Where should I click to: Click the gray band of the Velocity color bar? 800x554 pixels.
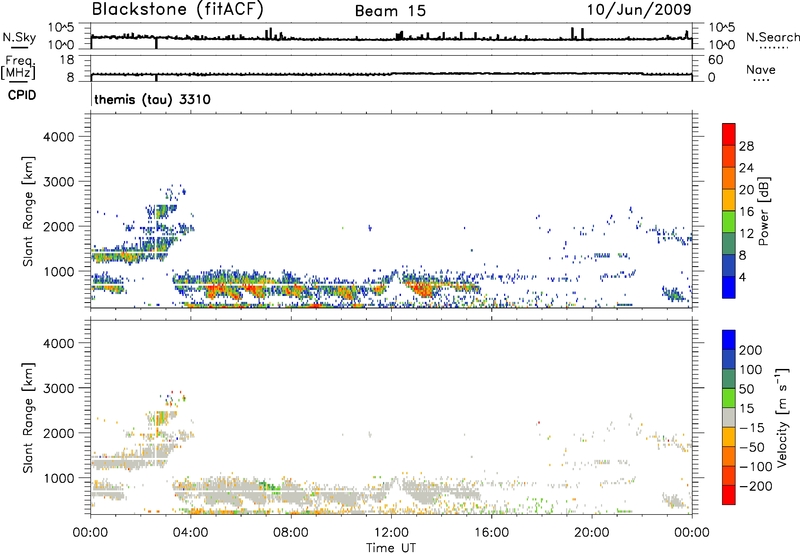pyautogui.click(x=729, y=417)
